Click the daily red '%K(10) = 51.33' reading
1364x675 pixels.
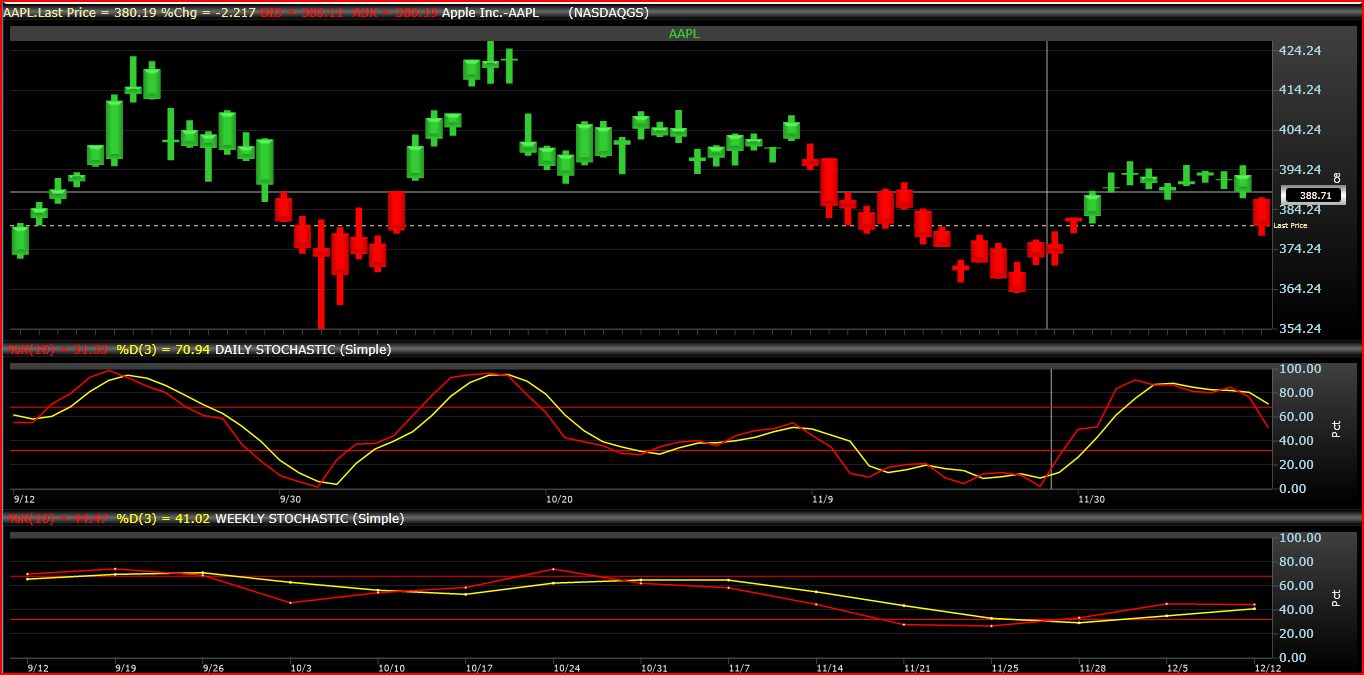coord(58,350)
